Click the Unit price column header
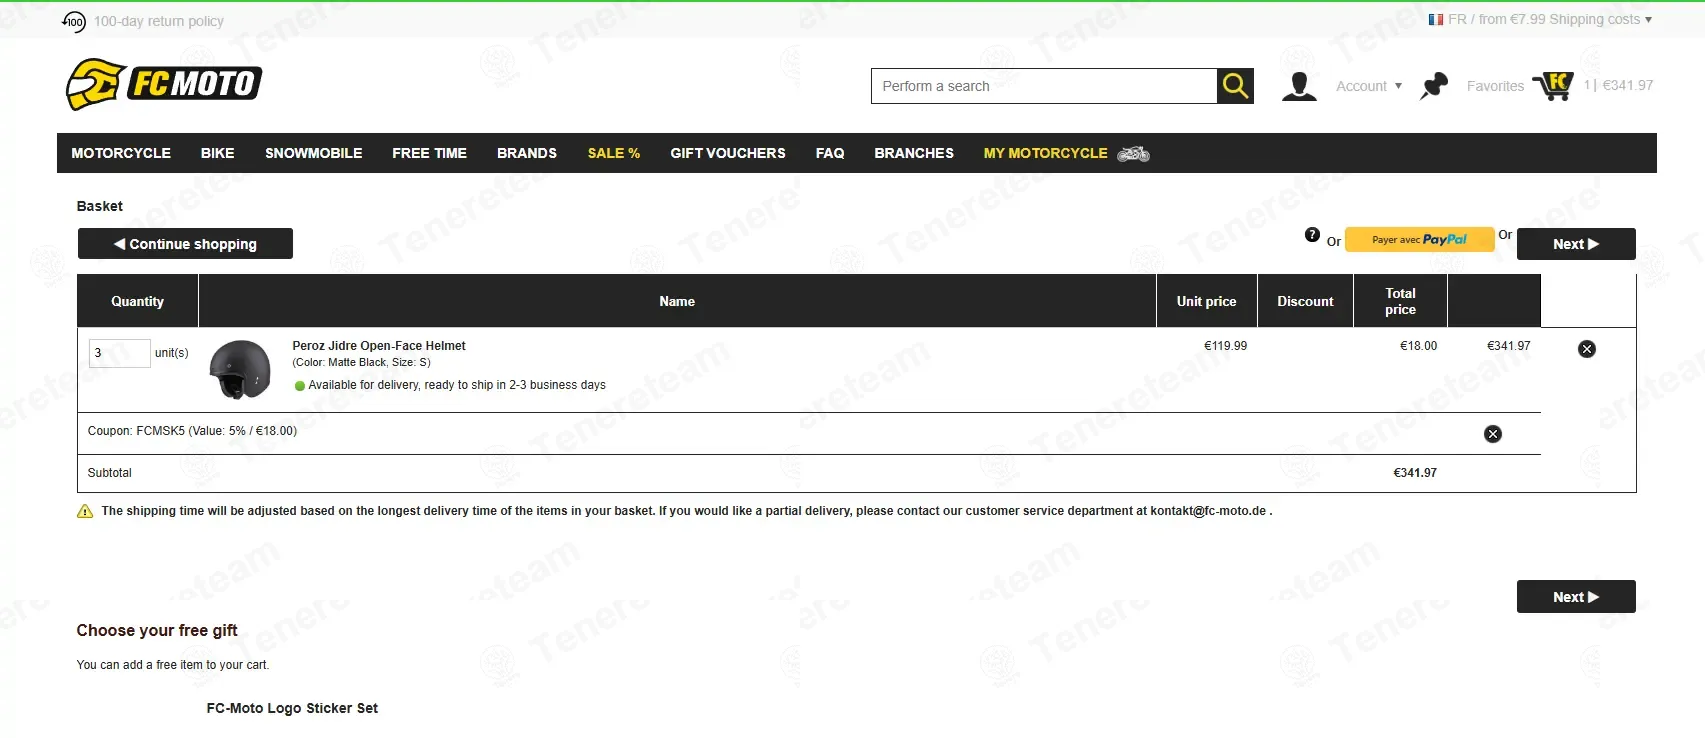 1206,301
